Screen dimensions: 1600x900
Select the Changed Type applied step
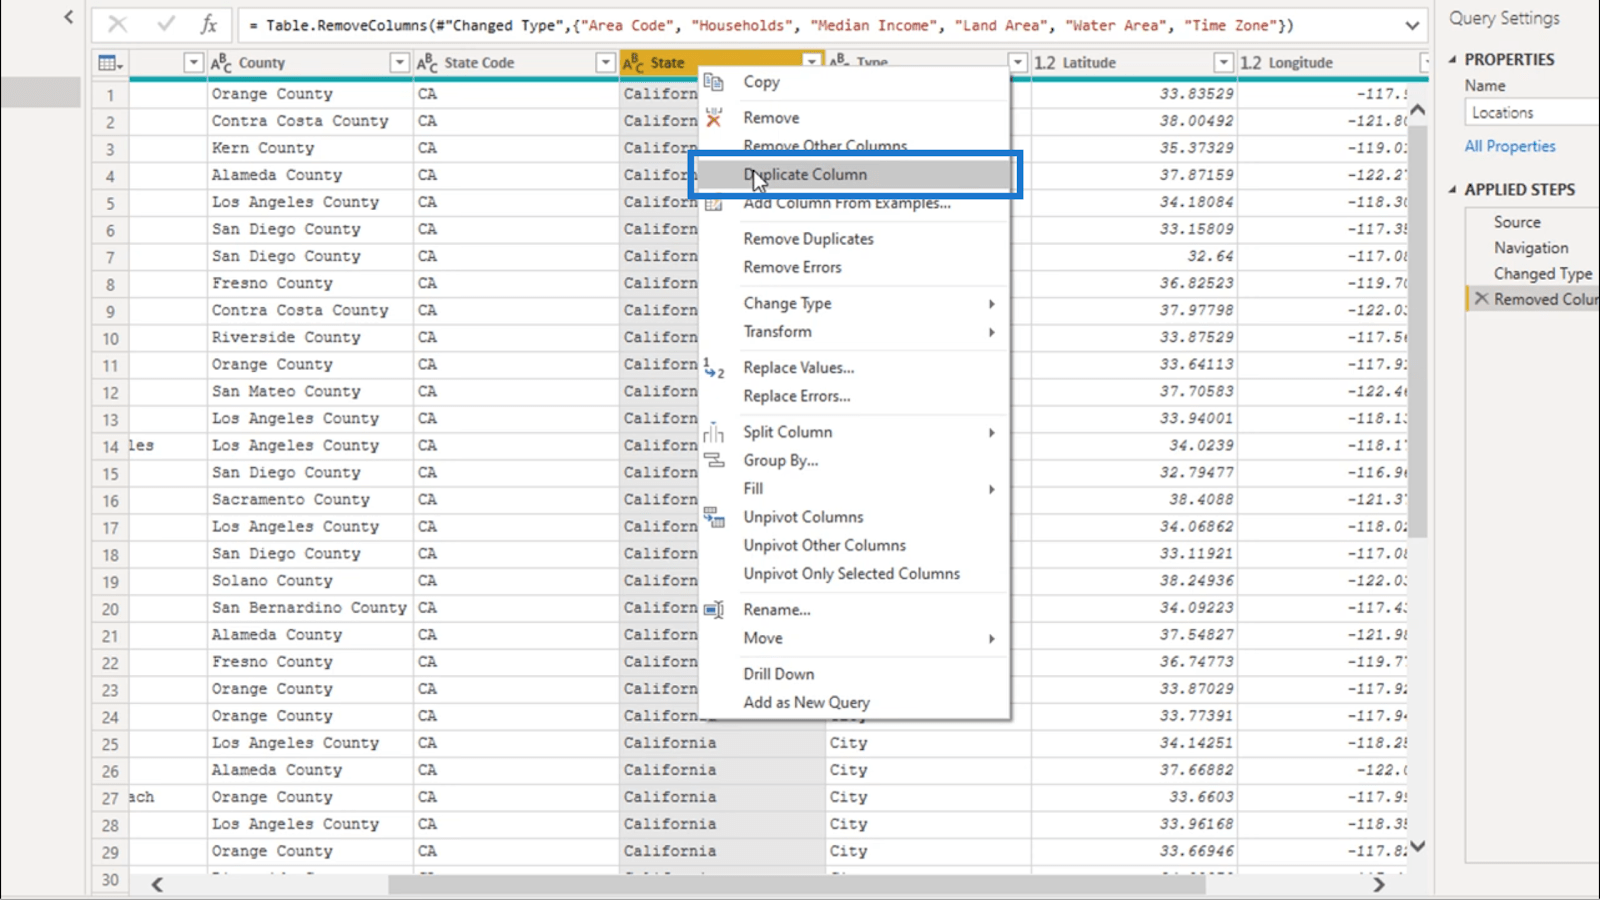click(1543, 274)
